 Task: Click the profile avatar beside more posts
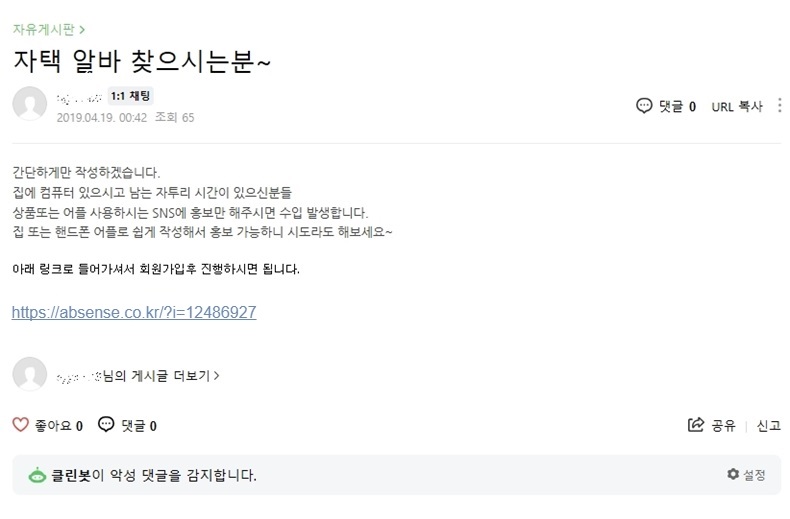(30, 374)
